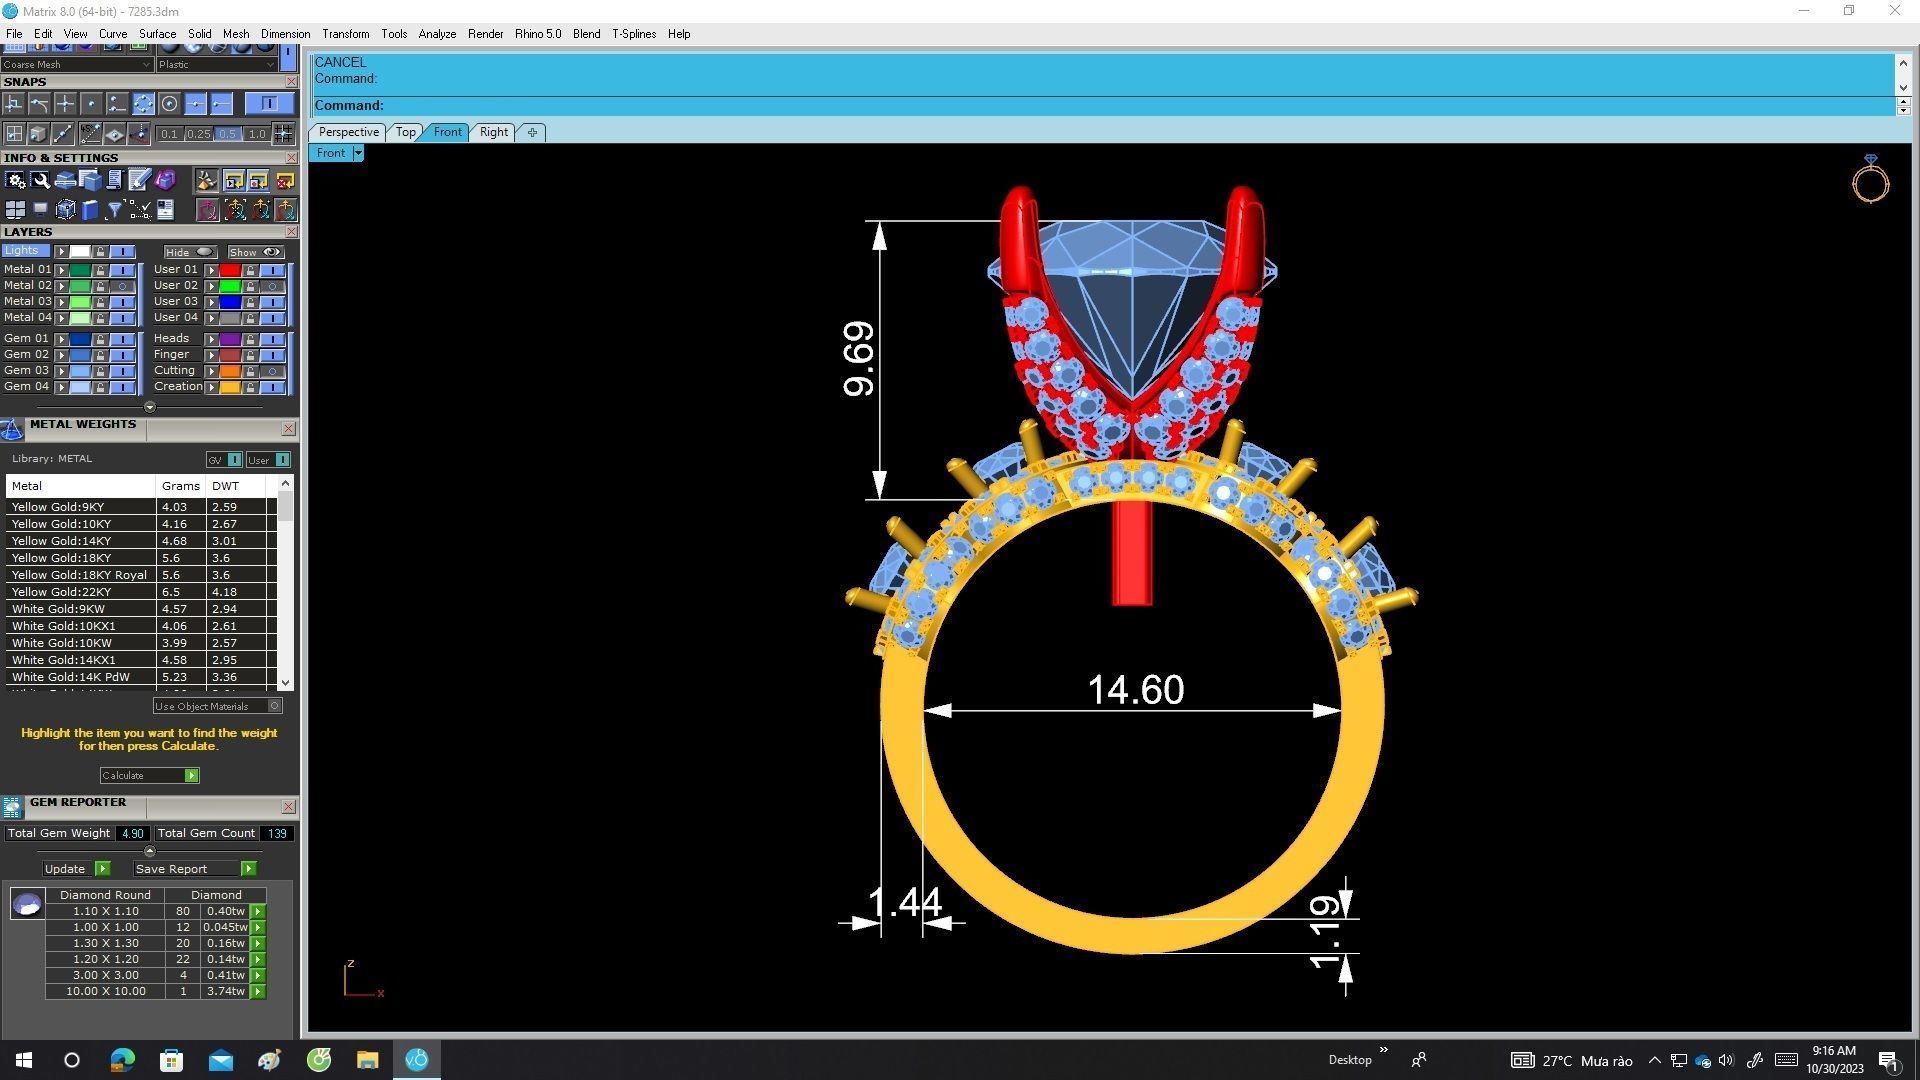Viewport: 1920px width, 1080px height.
Task: Switch to the Right viewport tab
Action: [x=493, y=132]
